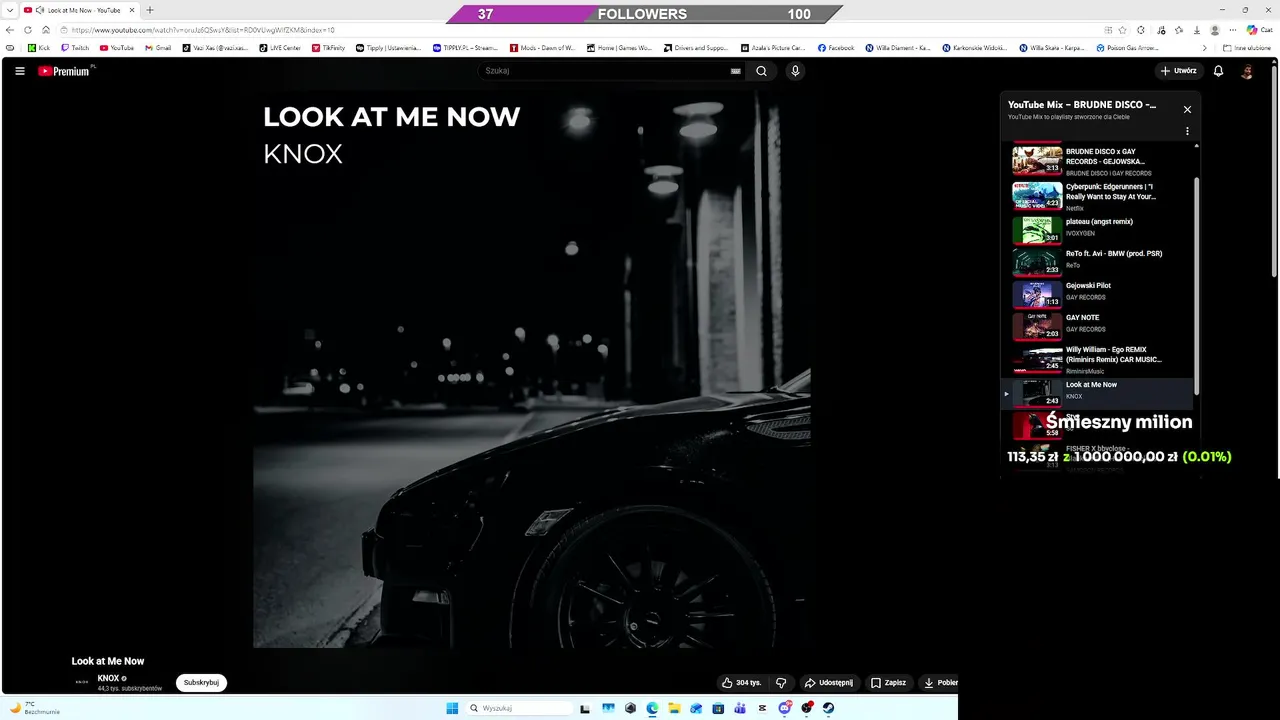Open File Explorer from the taskbar
This screenshot has width=1280, height=720.
point(674,708)
